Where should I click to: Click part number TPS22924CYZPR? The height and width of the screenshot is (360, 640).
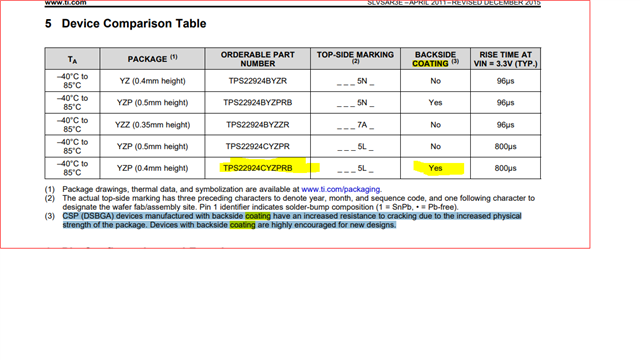coord(258,146)
